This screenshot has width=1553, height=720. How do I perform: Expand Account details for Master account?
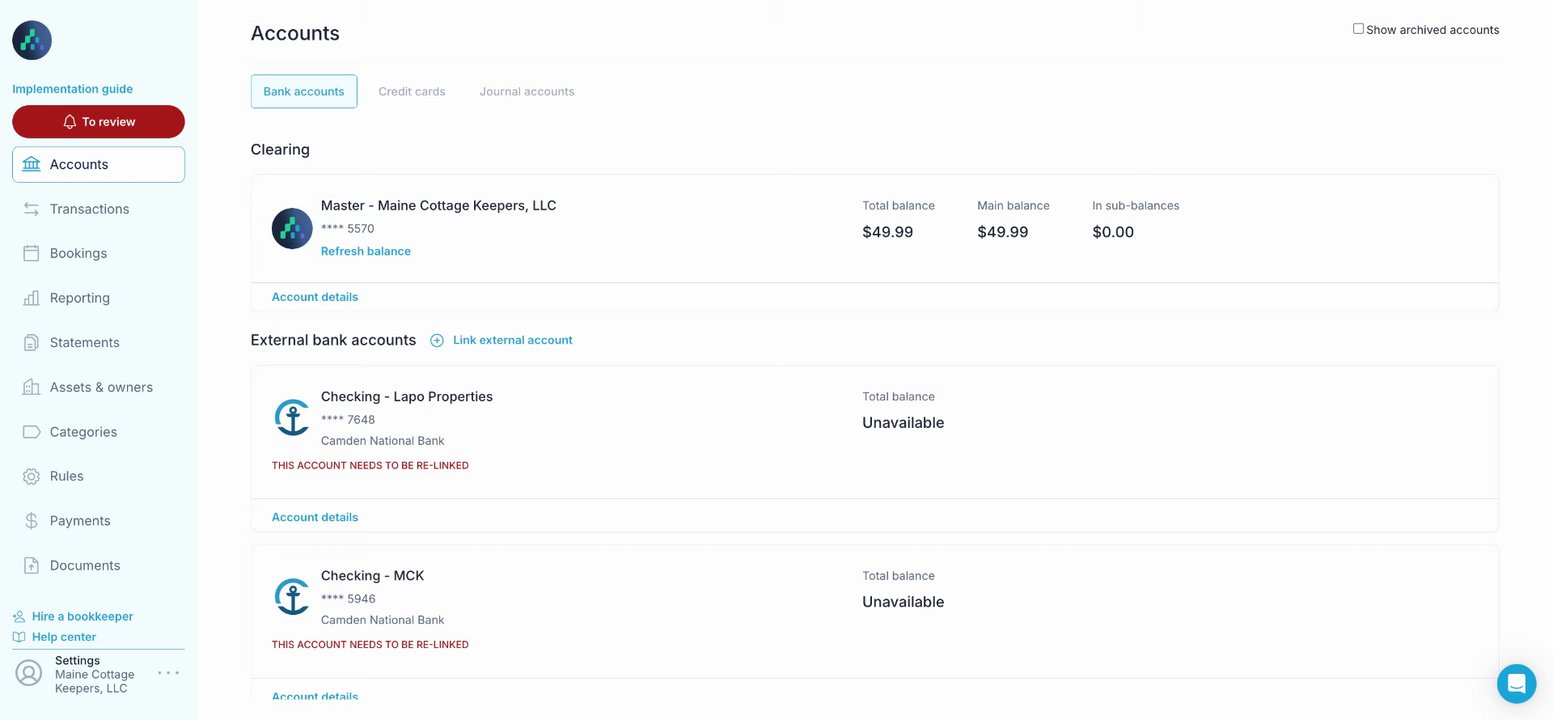pyautogui.click(x=315, y=297)
